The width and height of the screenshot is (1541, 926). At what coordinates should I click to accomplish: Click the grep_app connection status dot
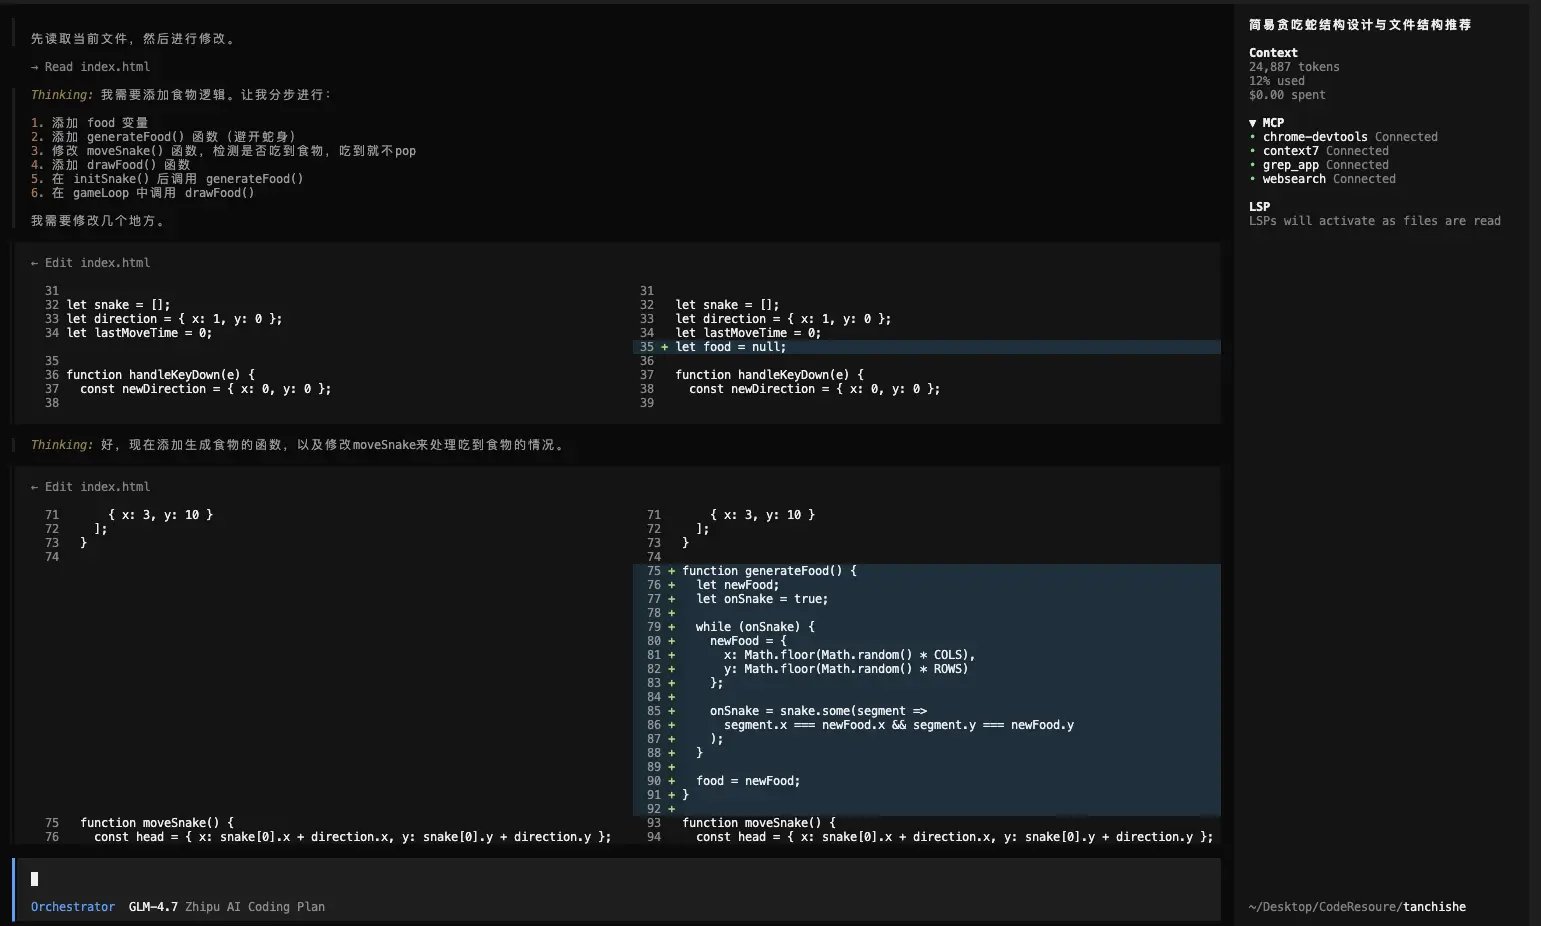[x=1252, y=165]
